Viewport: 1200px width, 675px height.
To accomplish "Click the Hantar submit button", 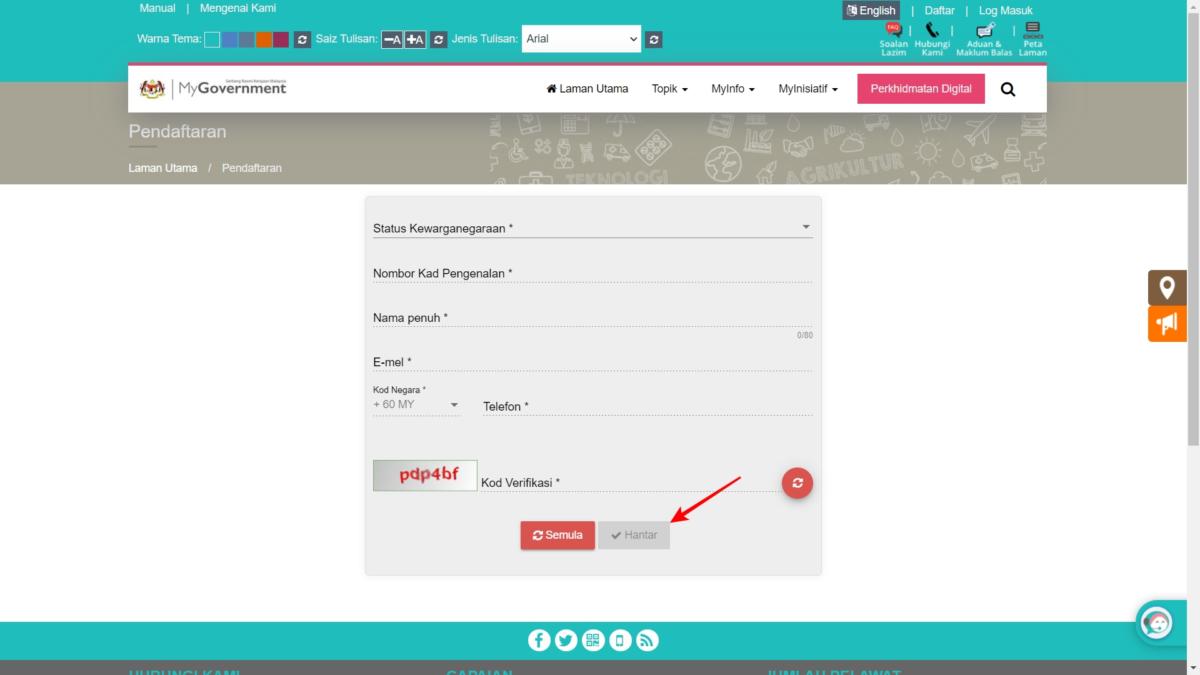I will (x=634, y=535).
